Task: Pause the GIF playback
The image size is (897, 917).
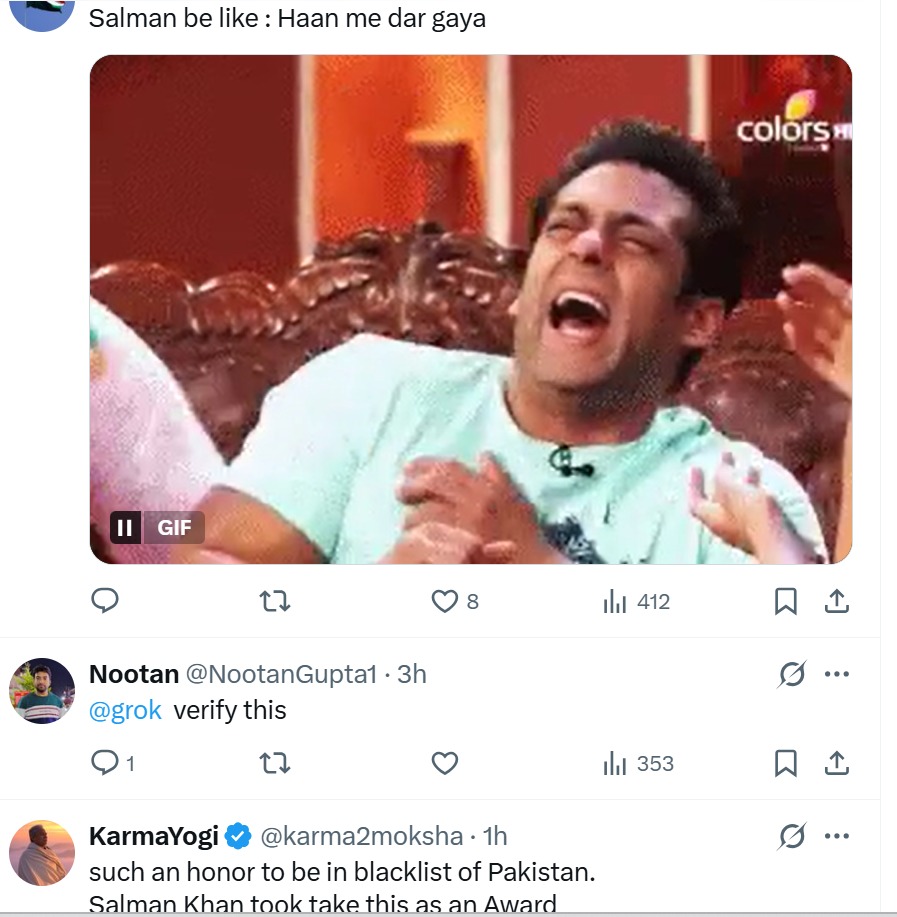Action: point(125,527)
